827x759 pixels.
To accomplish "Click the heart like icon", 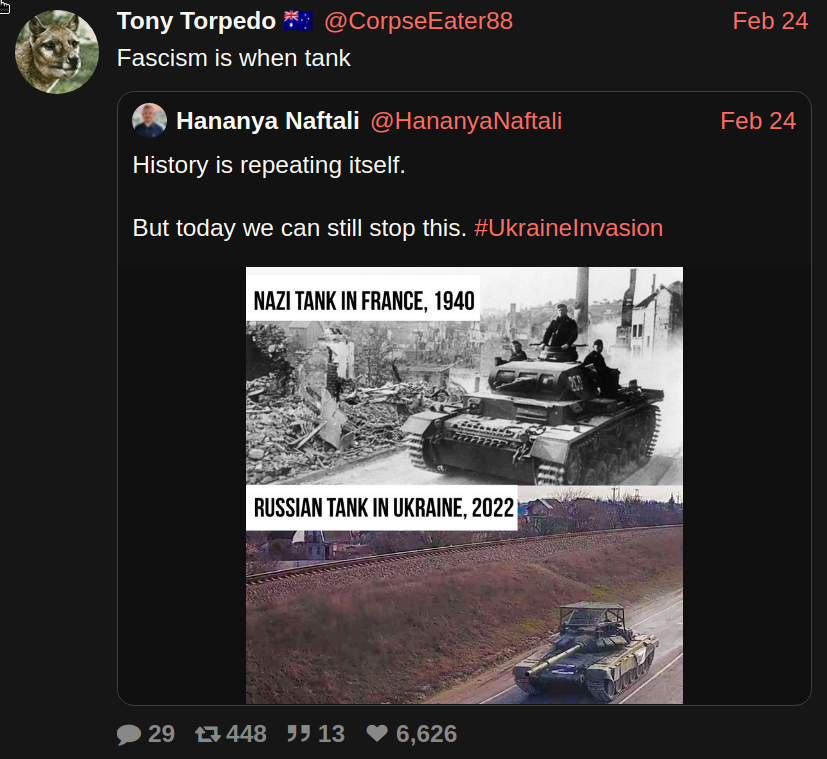I will coord(377,735).
